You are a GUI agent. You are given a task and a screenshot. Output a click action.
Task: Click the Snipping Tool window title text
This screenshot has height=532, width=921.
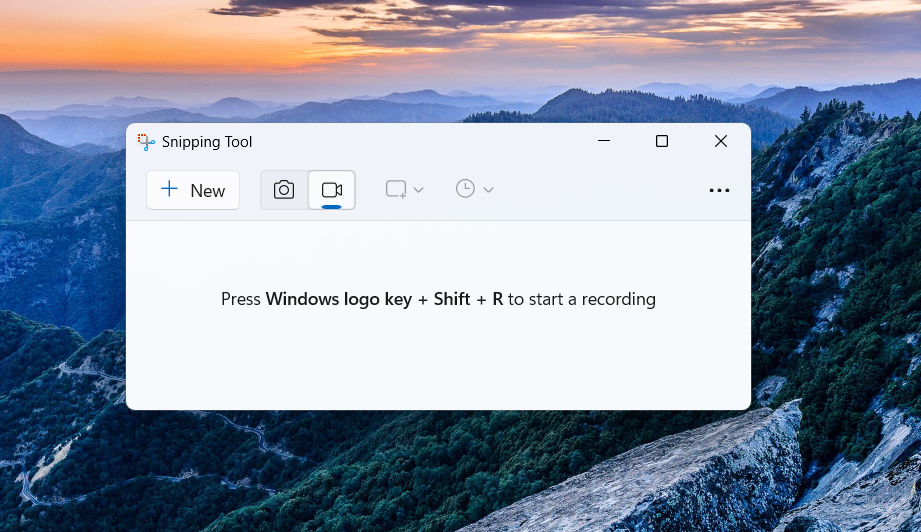pos(207,142)
